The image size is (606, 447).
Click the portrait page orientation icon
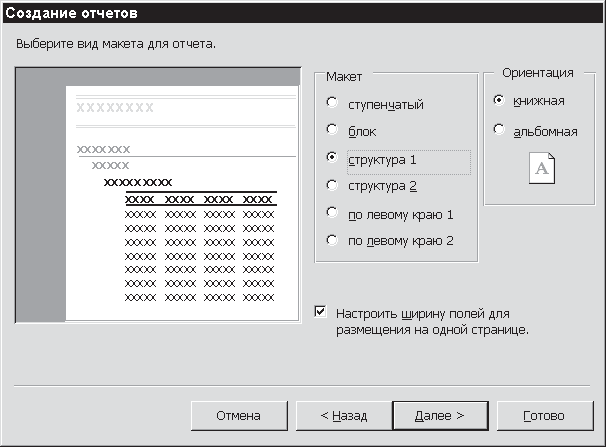(x=541, y=169)
